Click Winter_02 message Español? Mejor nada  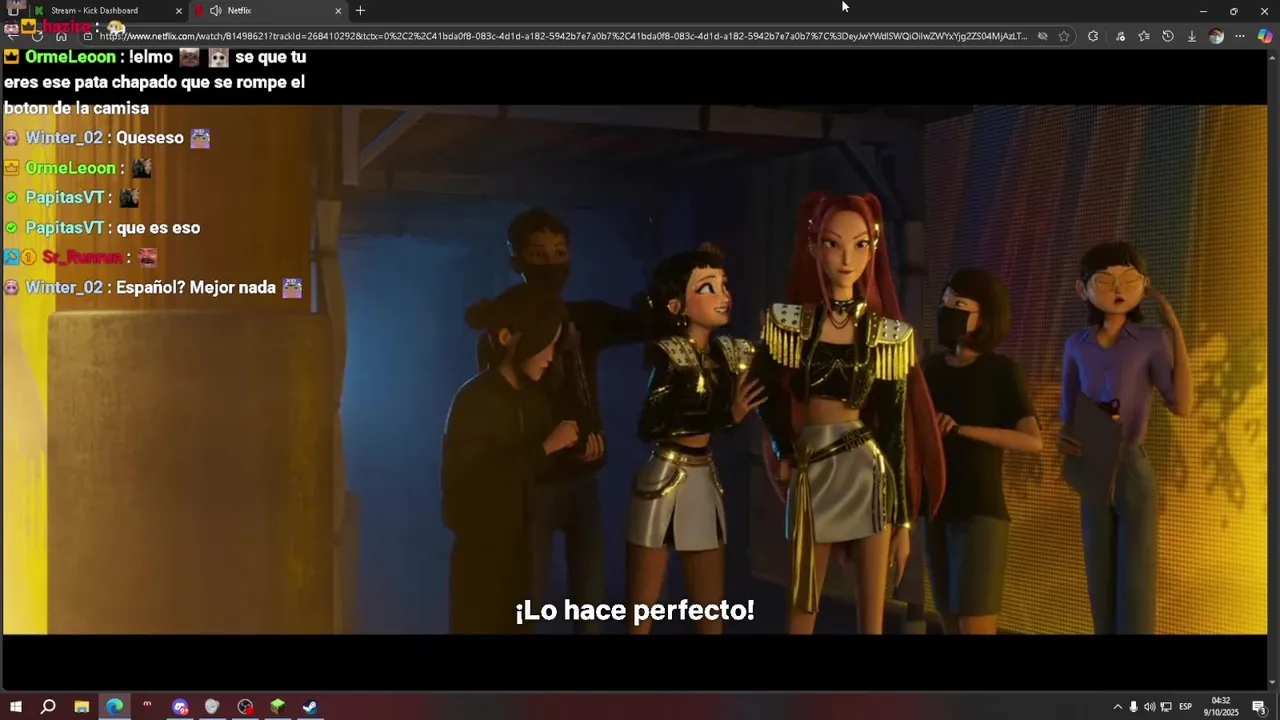click(153, 288)
